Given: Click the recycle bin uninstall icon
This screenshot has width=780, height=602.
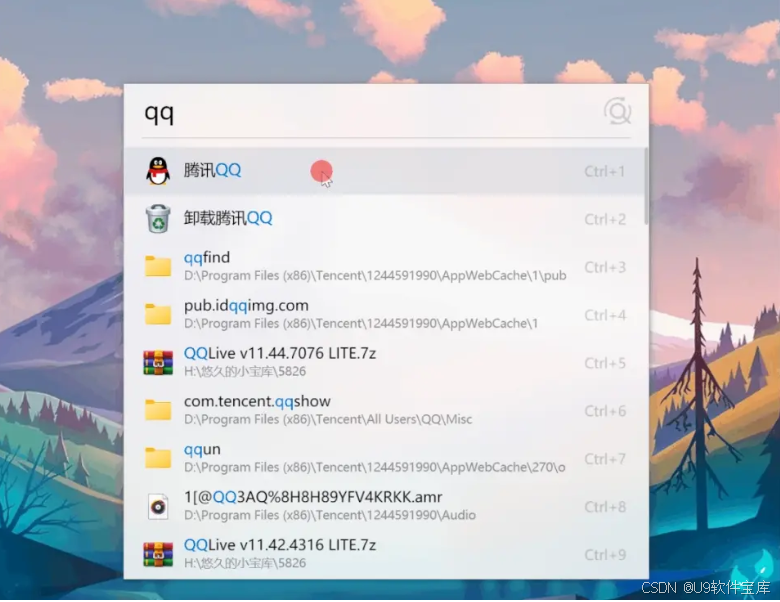Looking at the screenshot, I should click(158, 218).
